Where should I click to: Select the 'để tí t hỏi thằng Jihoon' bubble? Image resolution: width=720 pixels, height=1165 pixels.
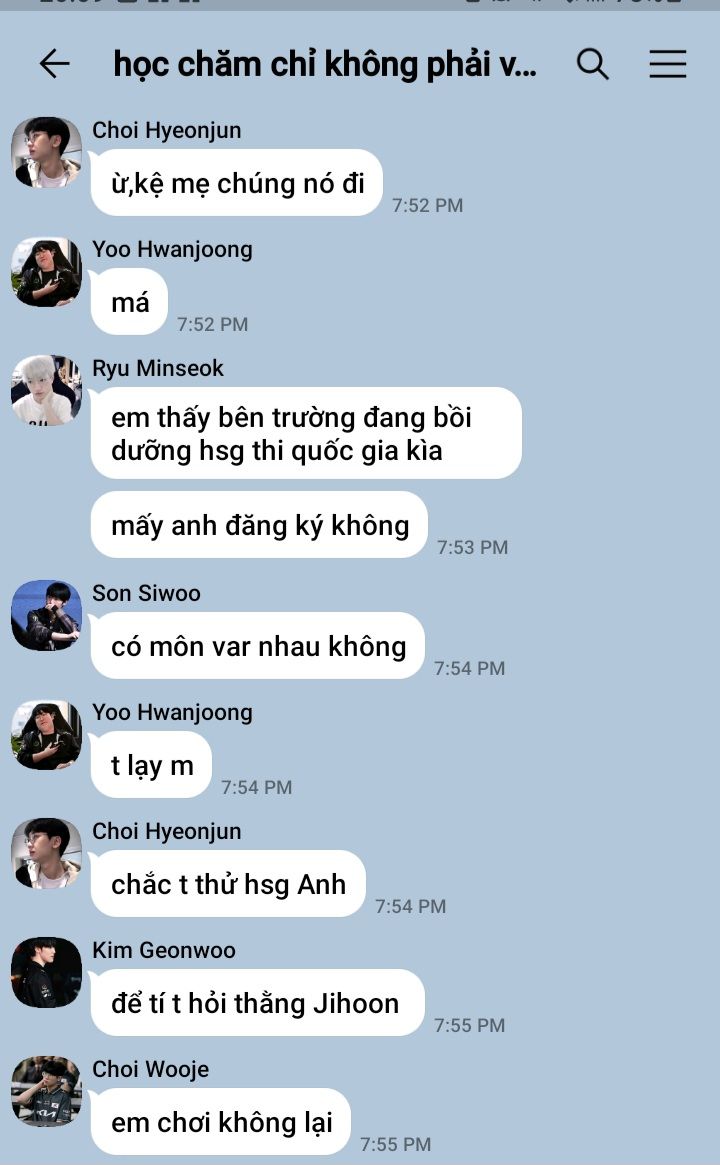pyautogui.click(x=258, y=1002)
